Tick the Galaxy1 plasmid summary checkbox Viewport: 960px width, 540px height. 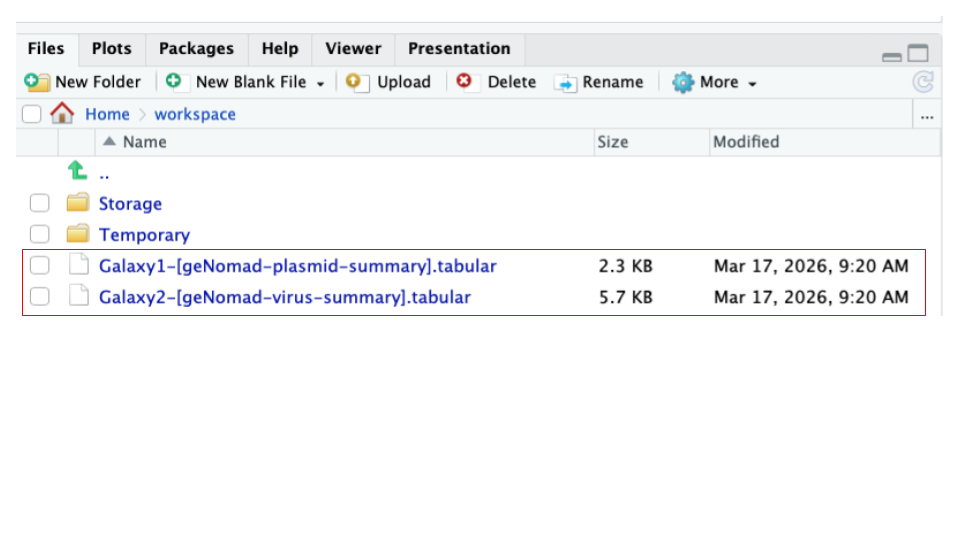39,266
